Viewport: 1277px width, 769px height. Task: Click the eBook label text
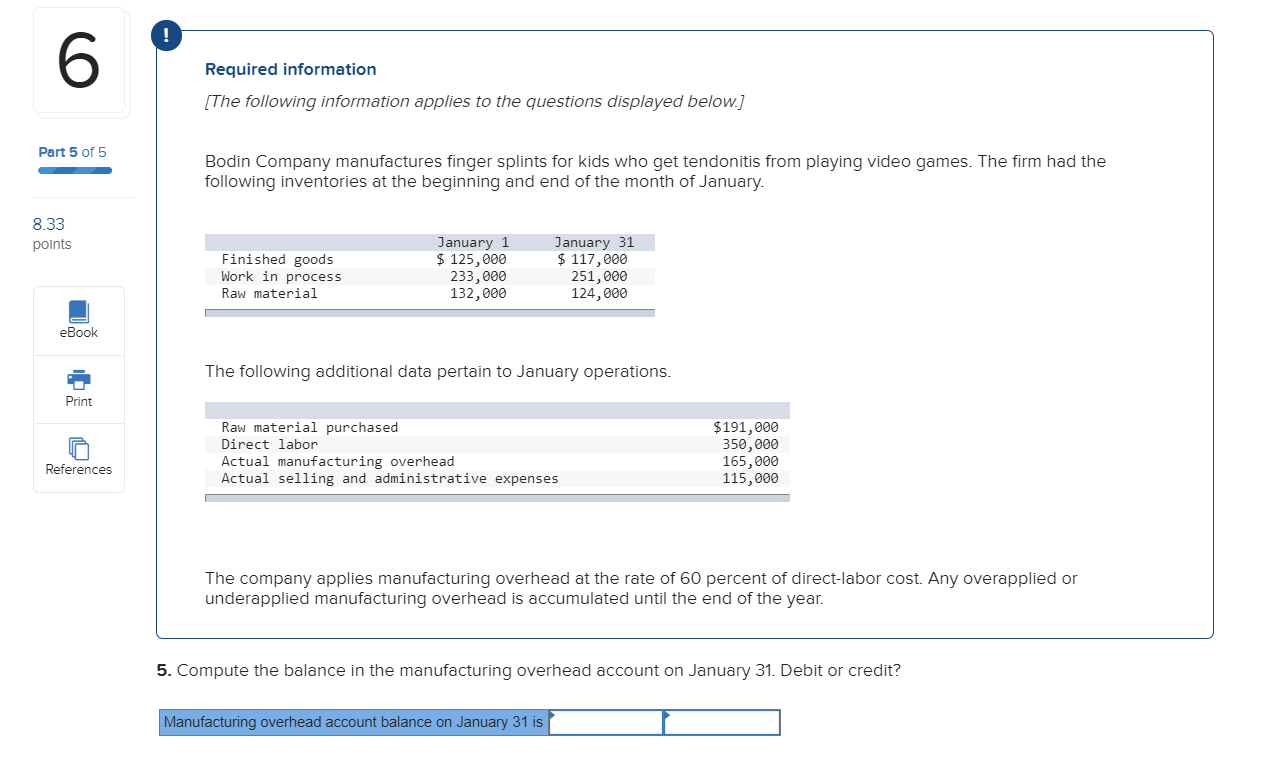pos(79,333)
